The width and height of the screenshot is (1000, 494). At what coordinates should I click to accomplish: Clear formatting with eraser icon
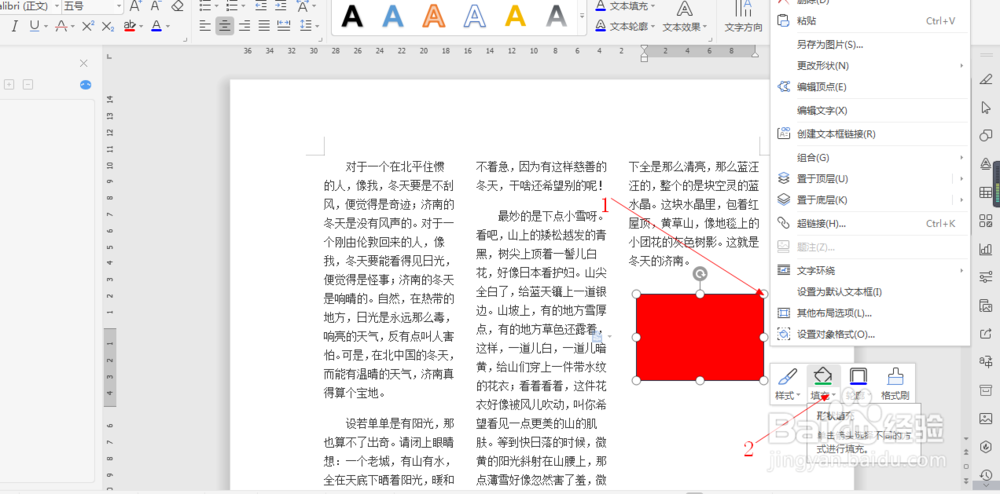[x=177, y=6]
